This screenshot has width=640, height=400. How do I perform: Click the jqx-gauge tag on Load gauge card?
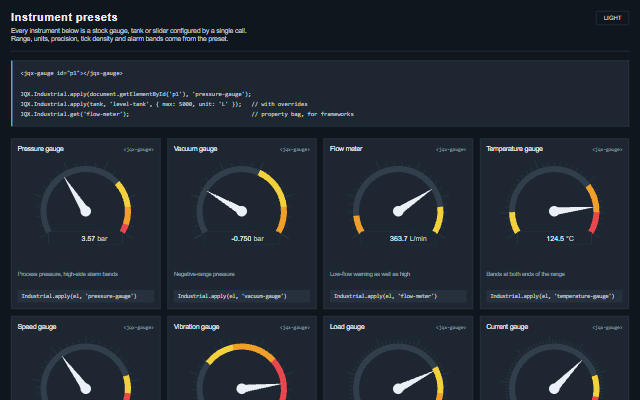(x=451, y=328)
